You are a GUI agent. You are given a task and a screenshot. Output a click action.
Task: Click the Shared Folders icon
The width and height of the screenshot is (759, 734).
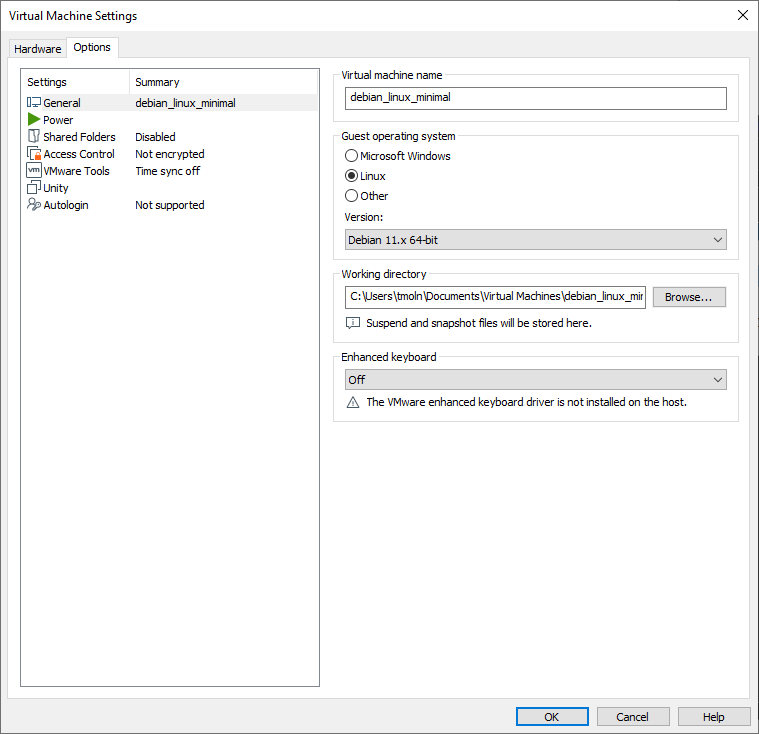pyautogui.click(x=34, y=137)
